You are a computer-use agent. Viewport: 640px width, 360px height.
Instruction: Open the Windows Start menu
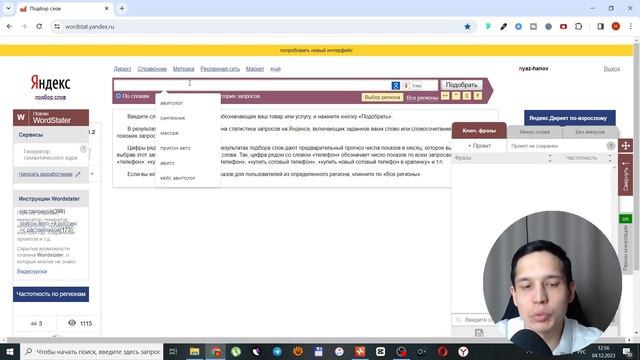tap(10, 351)
